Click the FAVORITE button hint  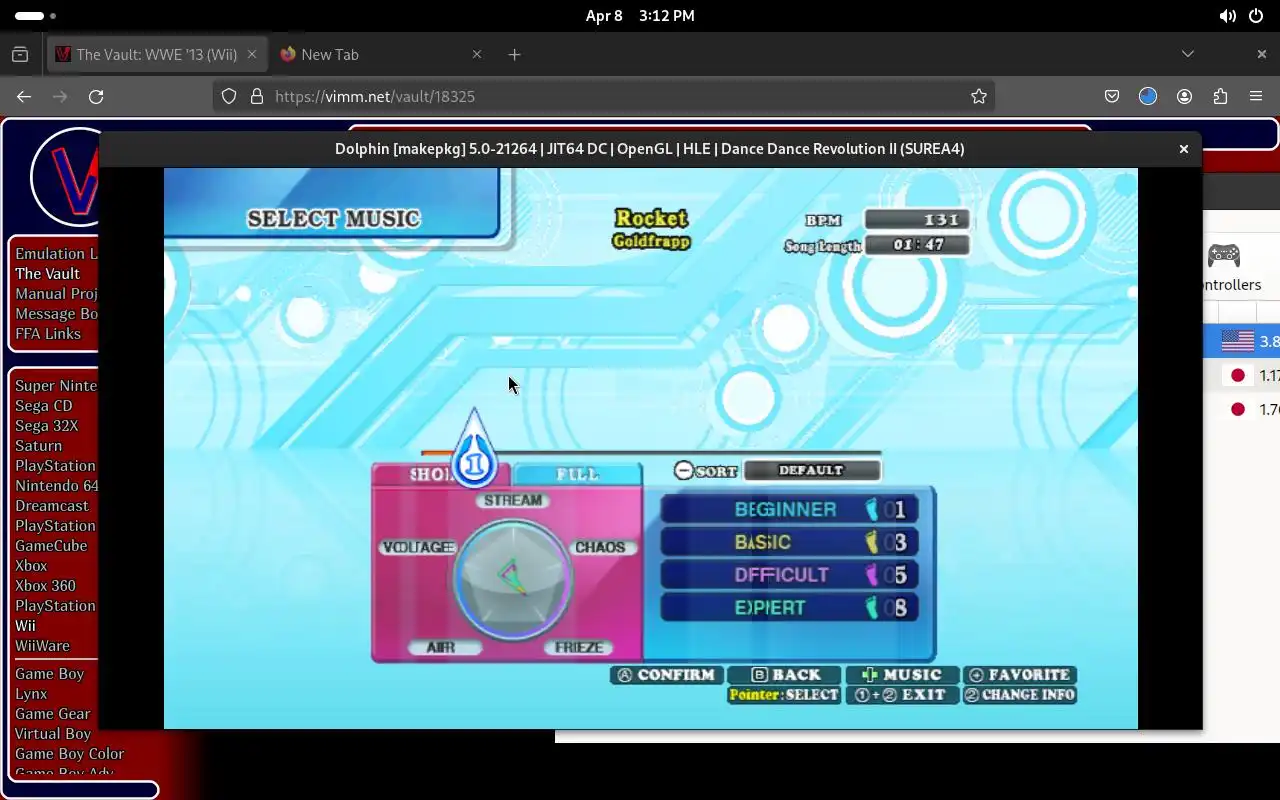point(1019,675)
